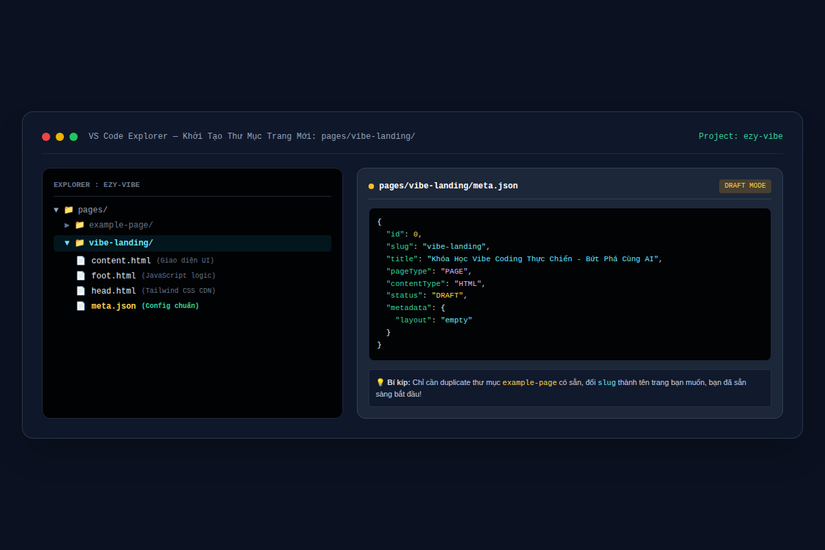Click the "id": 0 line
The width and height of the screenshot is (825, 550).
pyautogui.click(x=404, y=234)
